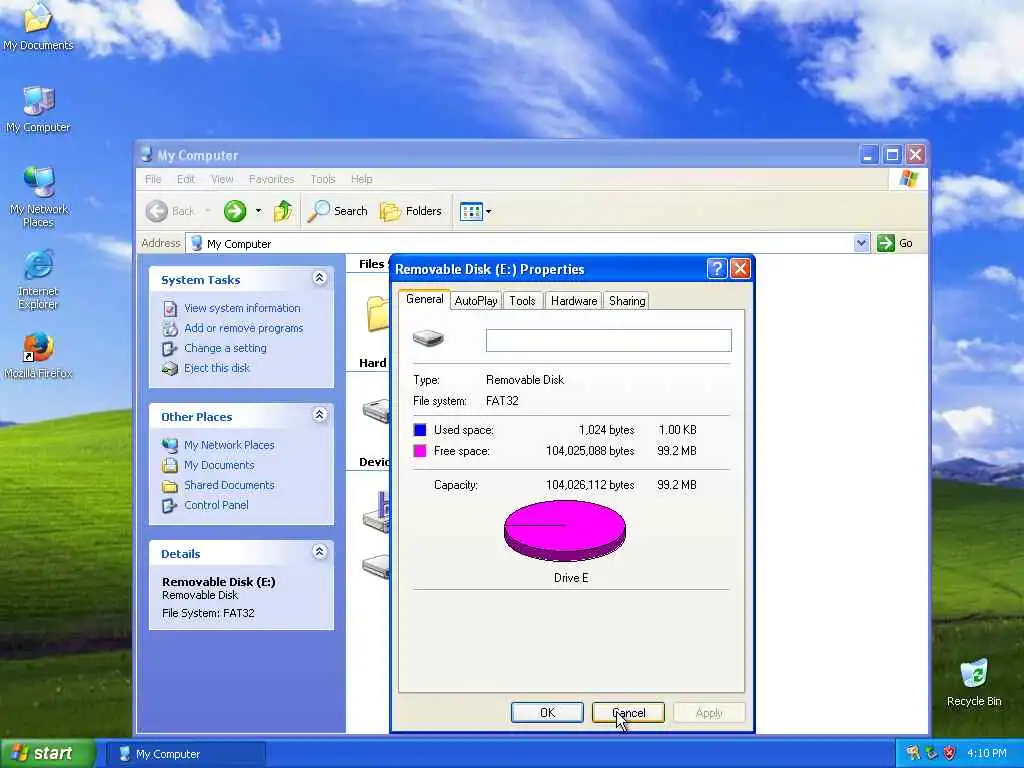
Task: Click My Computer taskbar button
Action: [x=186, y=754]
